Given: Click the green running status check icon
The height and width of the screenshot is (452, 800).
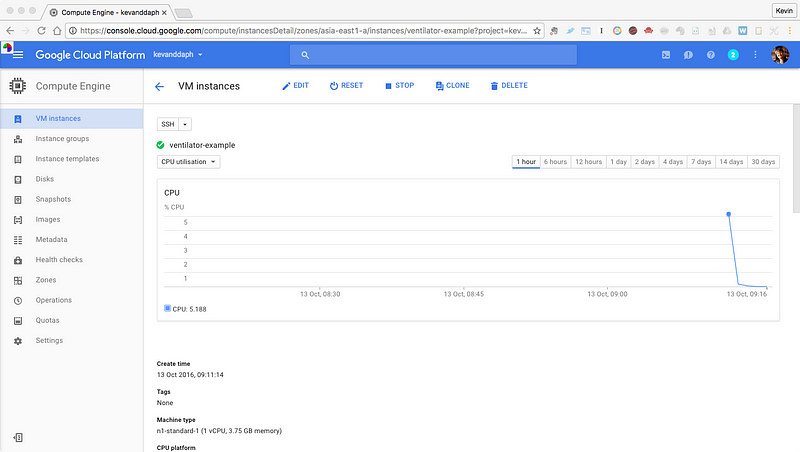Looking at the screenshot, I should pyautogui.click(x=160, y=145).
